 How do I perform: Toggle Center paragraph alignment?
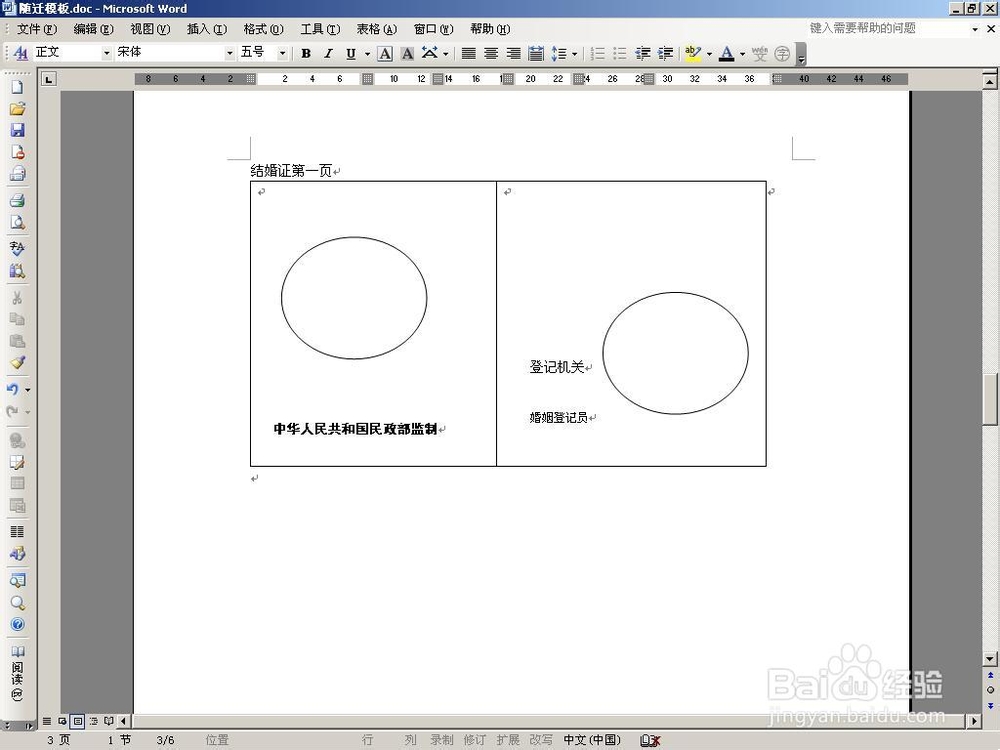(x=491, y=54)
